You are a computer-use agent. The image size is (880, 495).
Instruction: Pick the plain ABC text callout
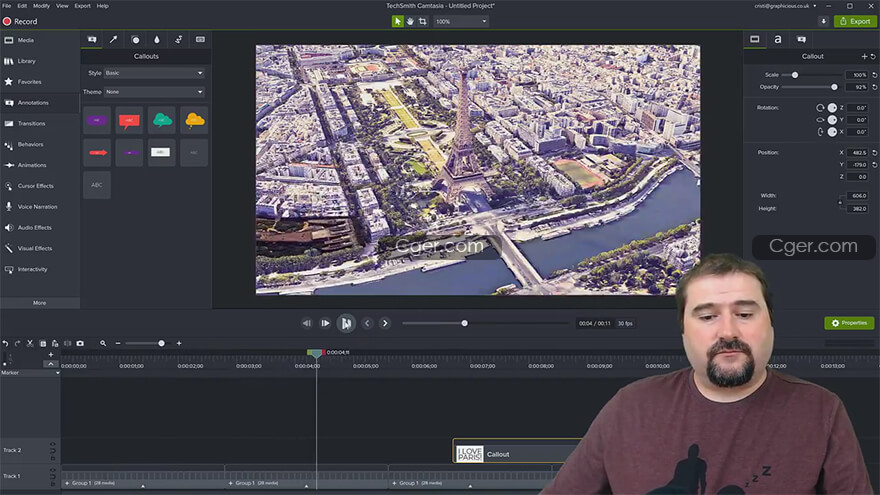pyautogui.click(x=97, y=185)
